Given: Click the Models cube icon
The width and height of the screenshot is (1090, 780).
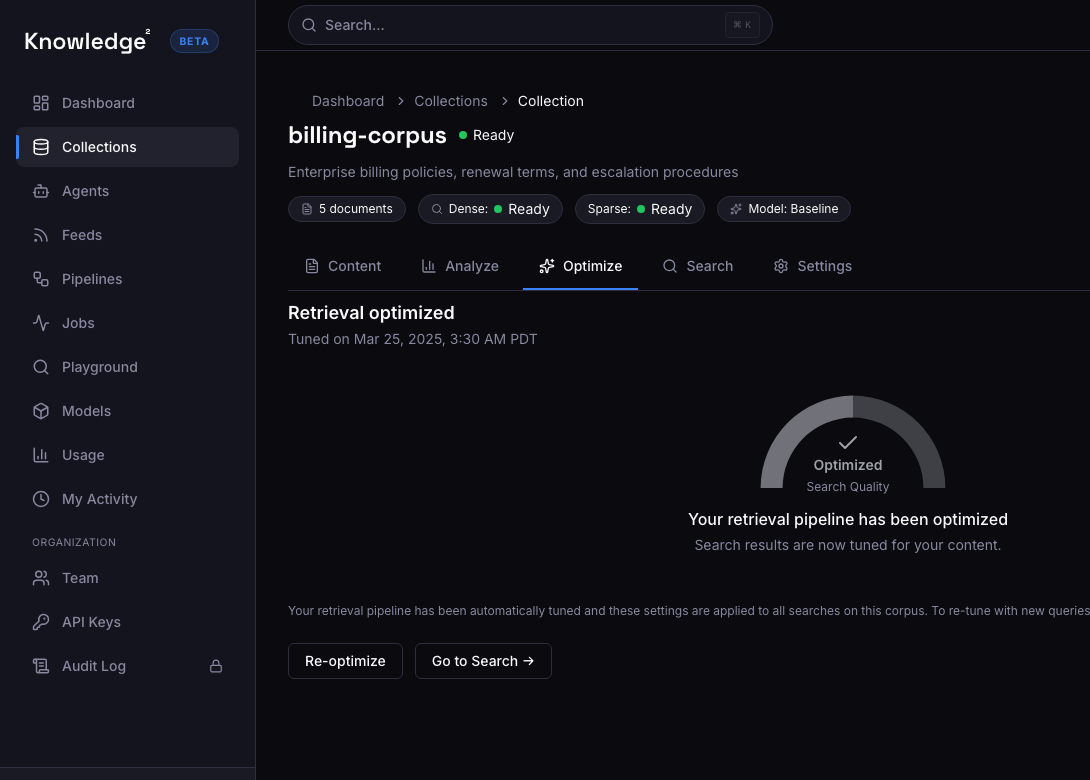Looking at the screenshot, I should 41,411.
